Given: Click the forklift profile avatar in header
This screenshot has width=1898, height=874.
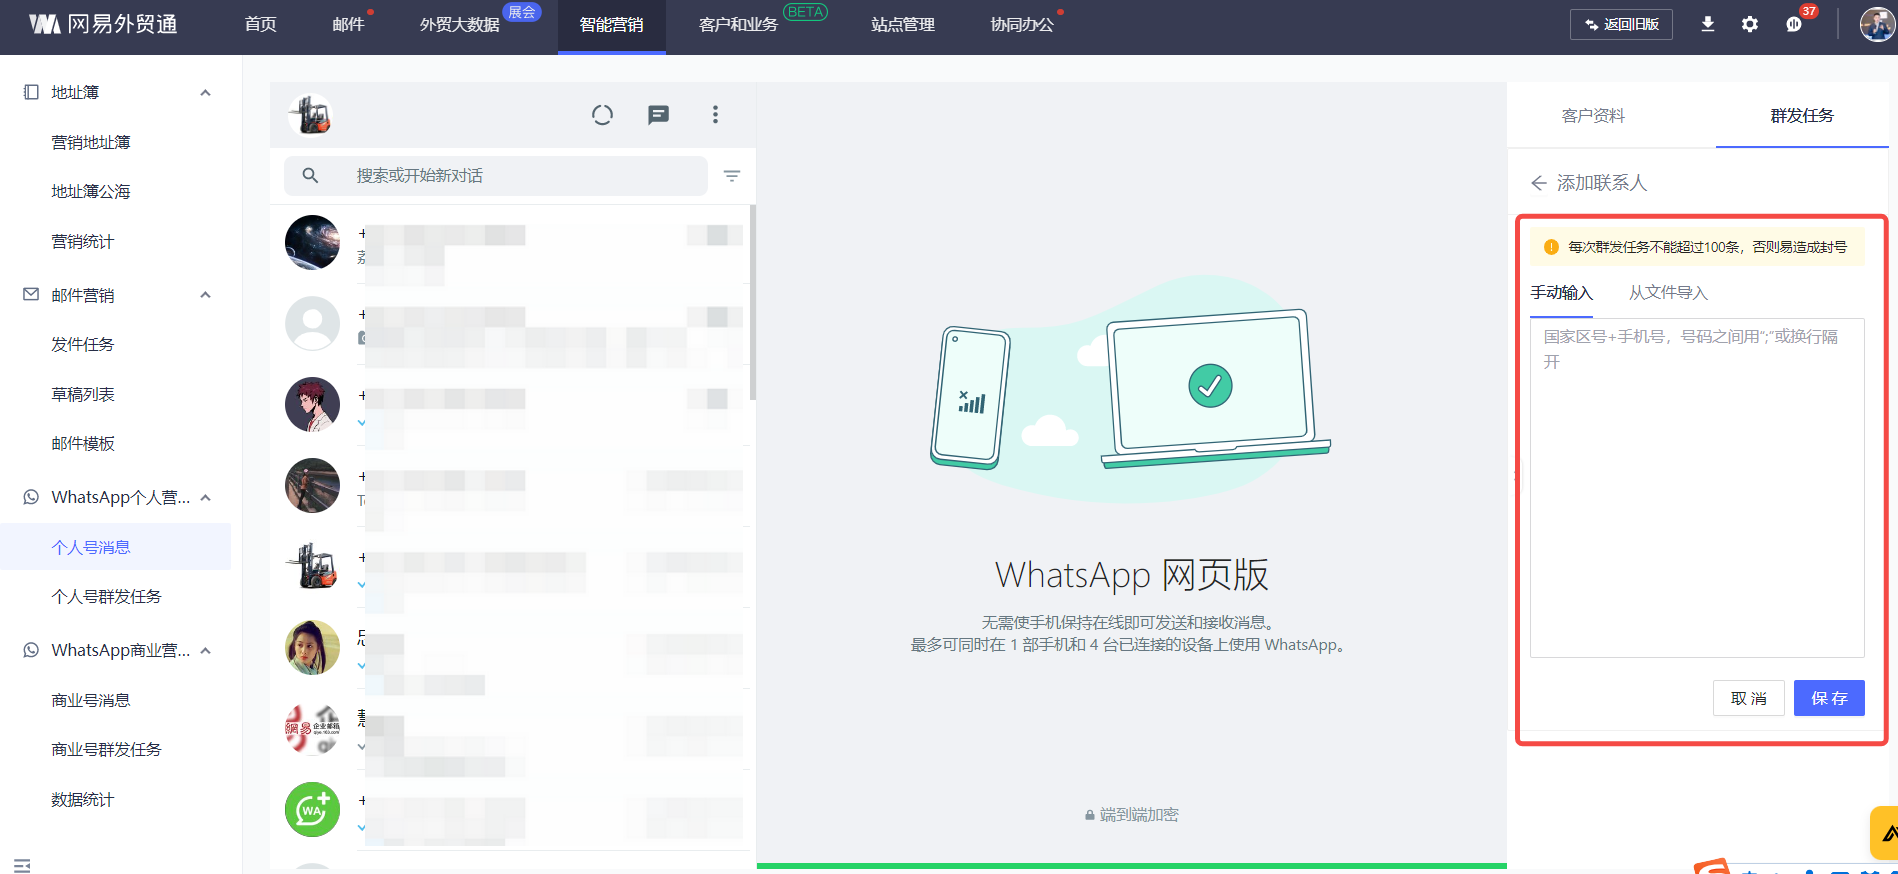Looking at the screenshot, I should click(x=311, y=115).
